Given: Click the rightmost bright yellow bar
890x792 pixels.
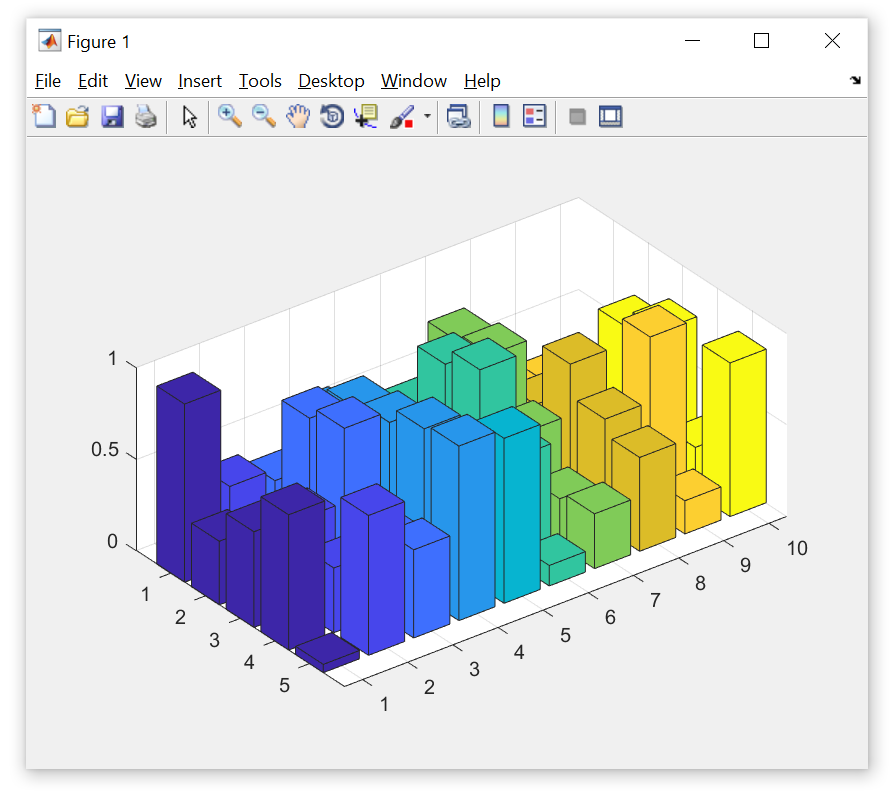Looking at the screenshot, I should [x=734, y=424].
